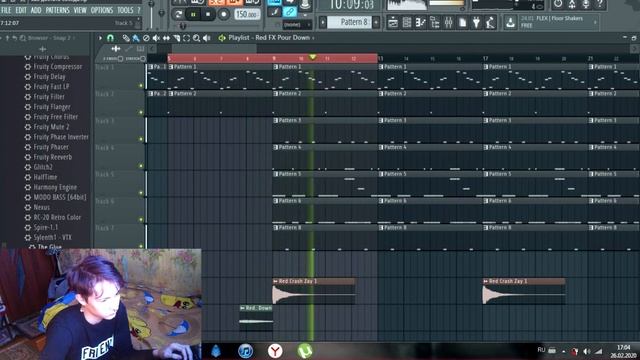Mute Track 5 with its green light

click(x=141, y=193)
